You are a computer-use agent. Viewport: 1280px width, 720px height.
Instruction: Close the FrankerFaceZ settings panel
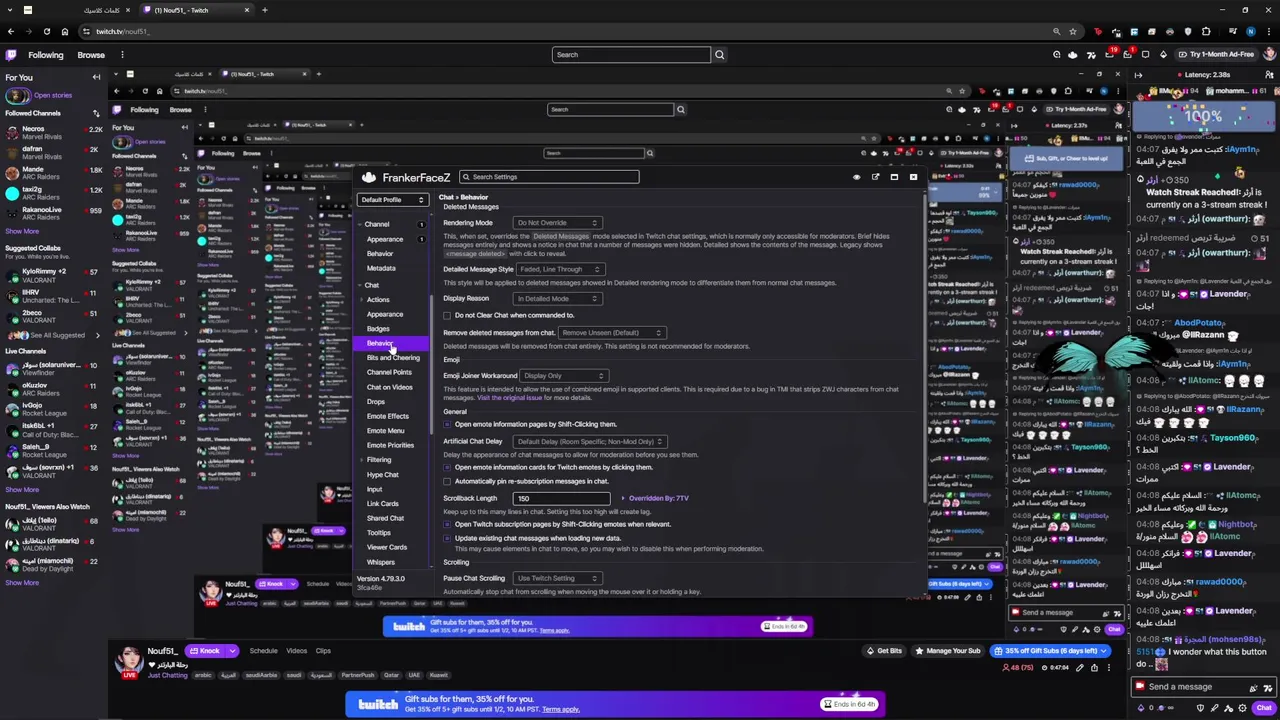tap(913, 177)
